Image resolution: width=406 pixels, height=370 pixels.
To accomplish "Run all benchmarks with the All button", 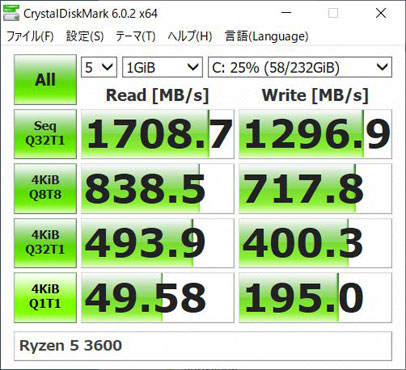I will tap(45, 80).
